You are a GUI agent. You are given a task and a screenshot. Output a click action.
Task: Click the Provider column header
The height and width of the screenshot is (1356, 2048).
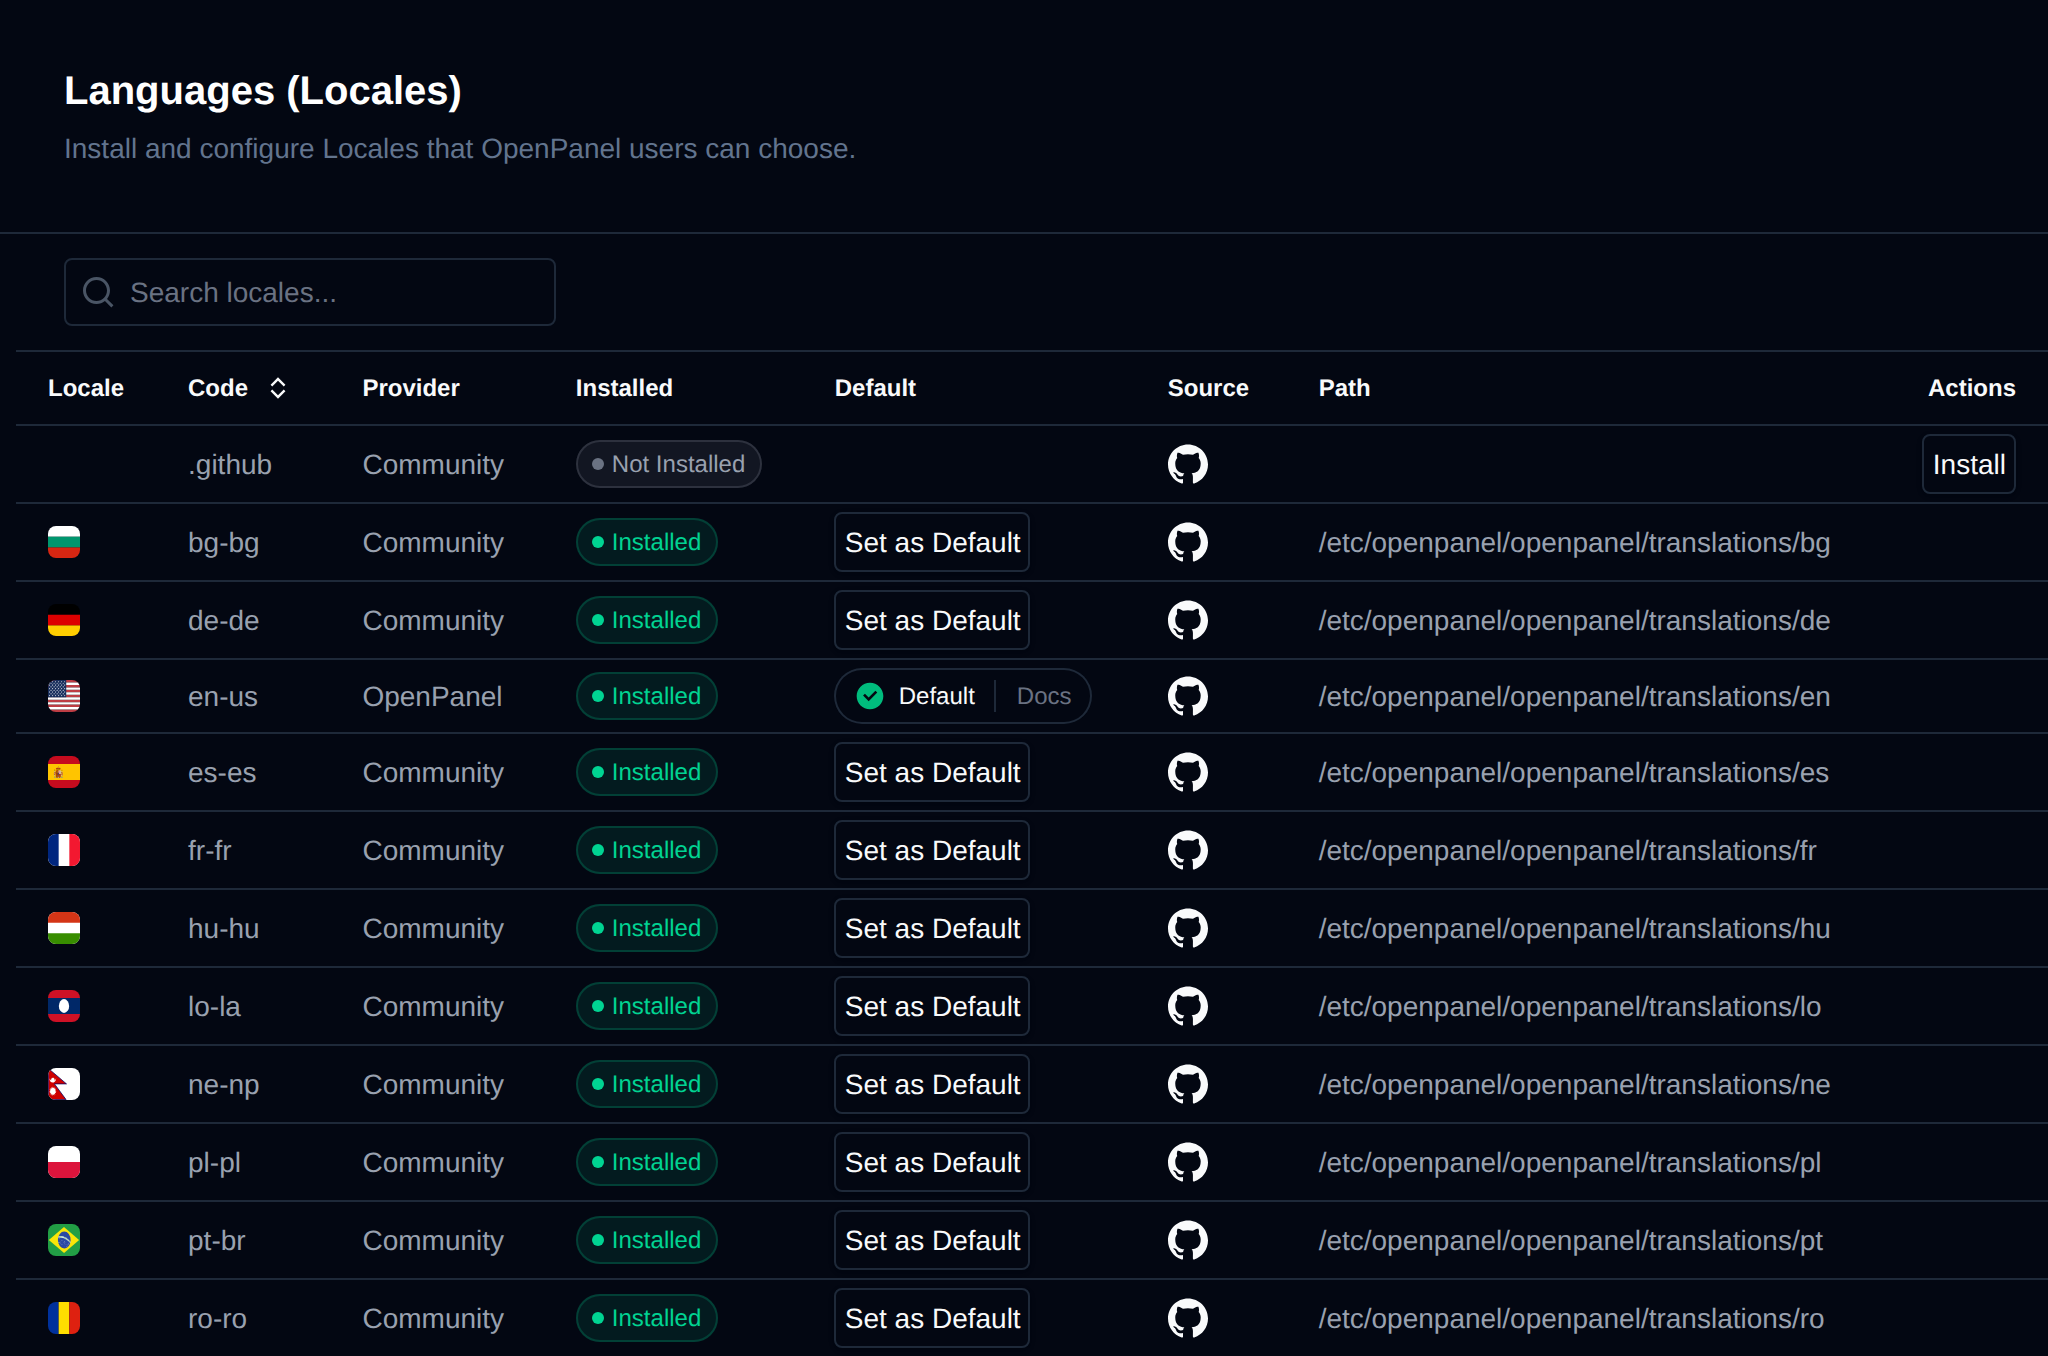point(411,388)
